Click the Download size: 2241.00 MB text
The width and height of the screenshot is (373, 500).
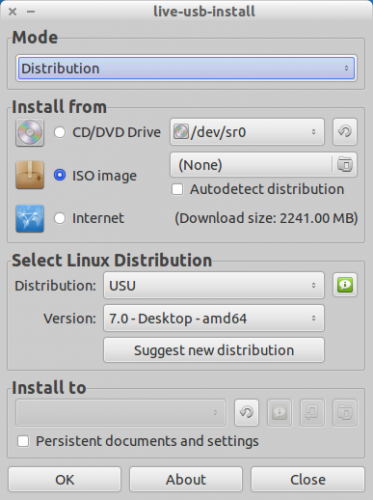[266, 218]
